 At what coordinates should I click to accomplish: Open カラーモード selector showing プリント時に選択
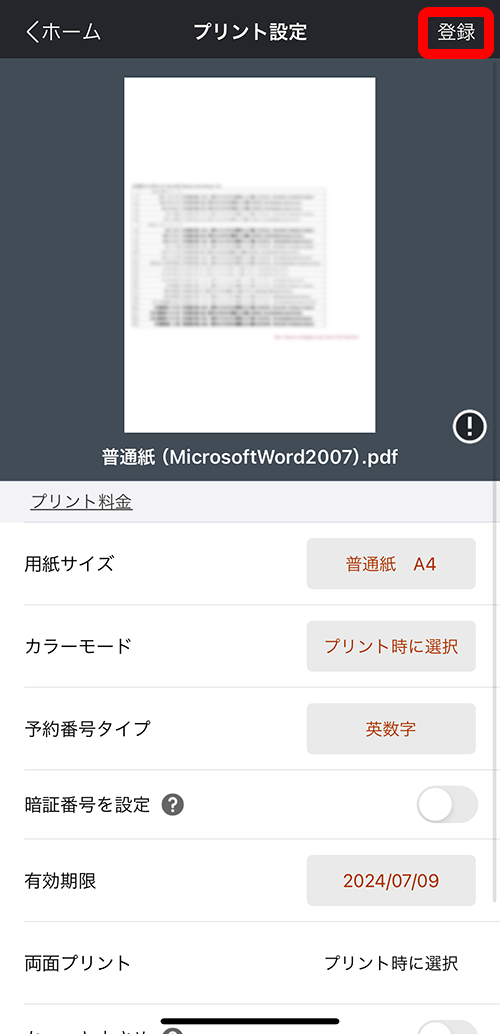(x=391, y=646)
